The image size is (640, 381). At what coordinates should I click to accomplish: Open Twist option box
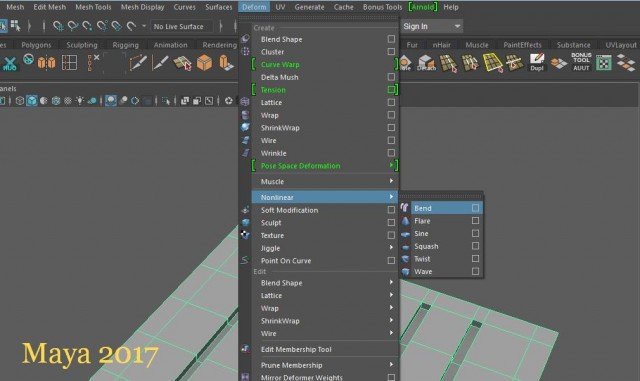pyautogui.click(x=475, y=258)
